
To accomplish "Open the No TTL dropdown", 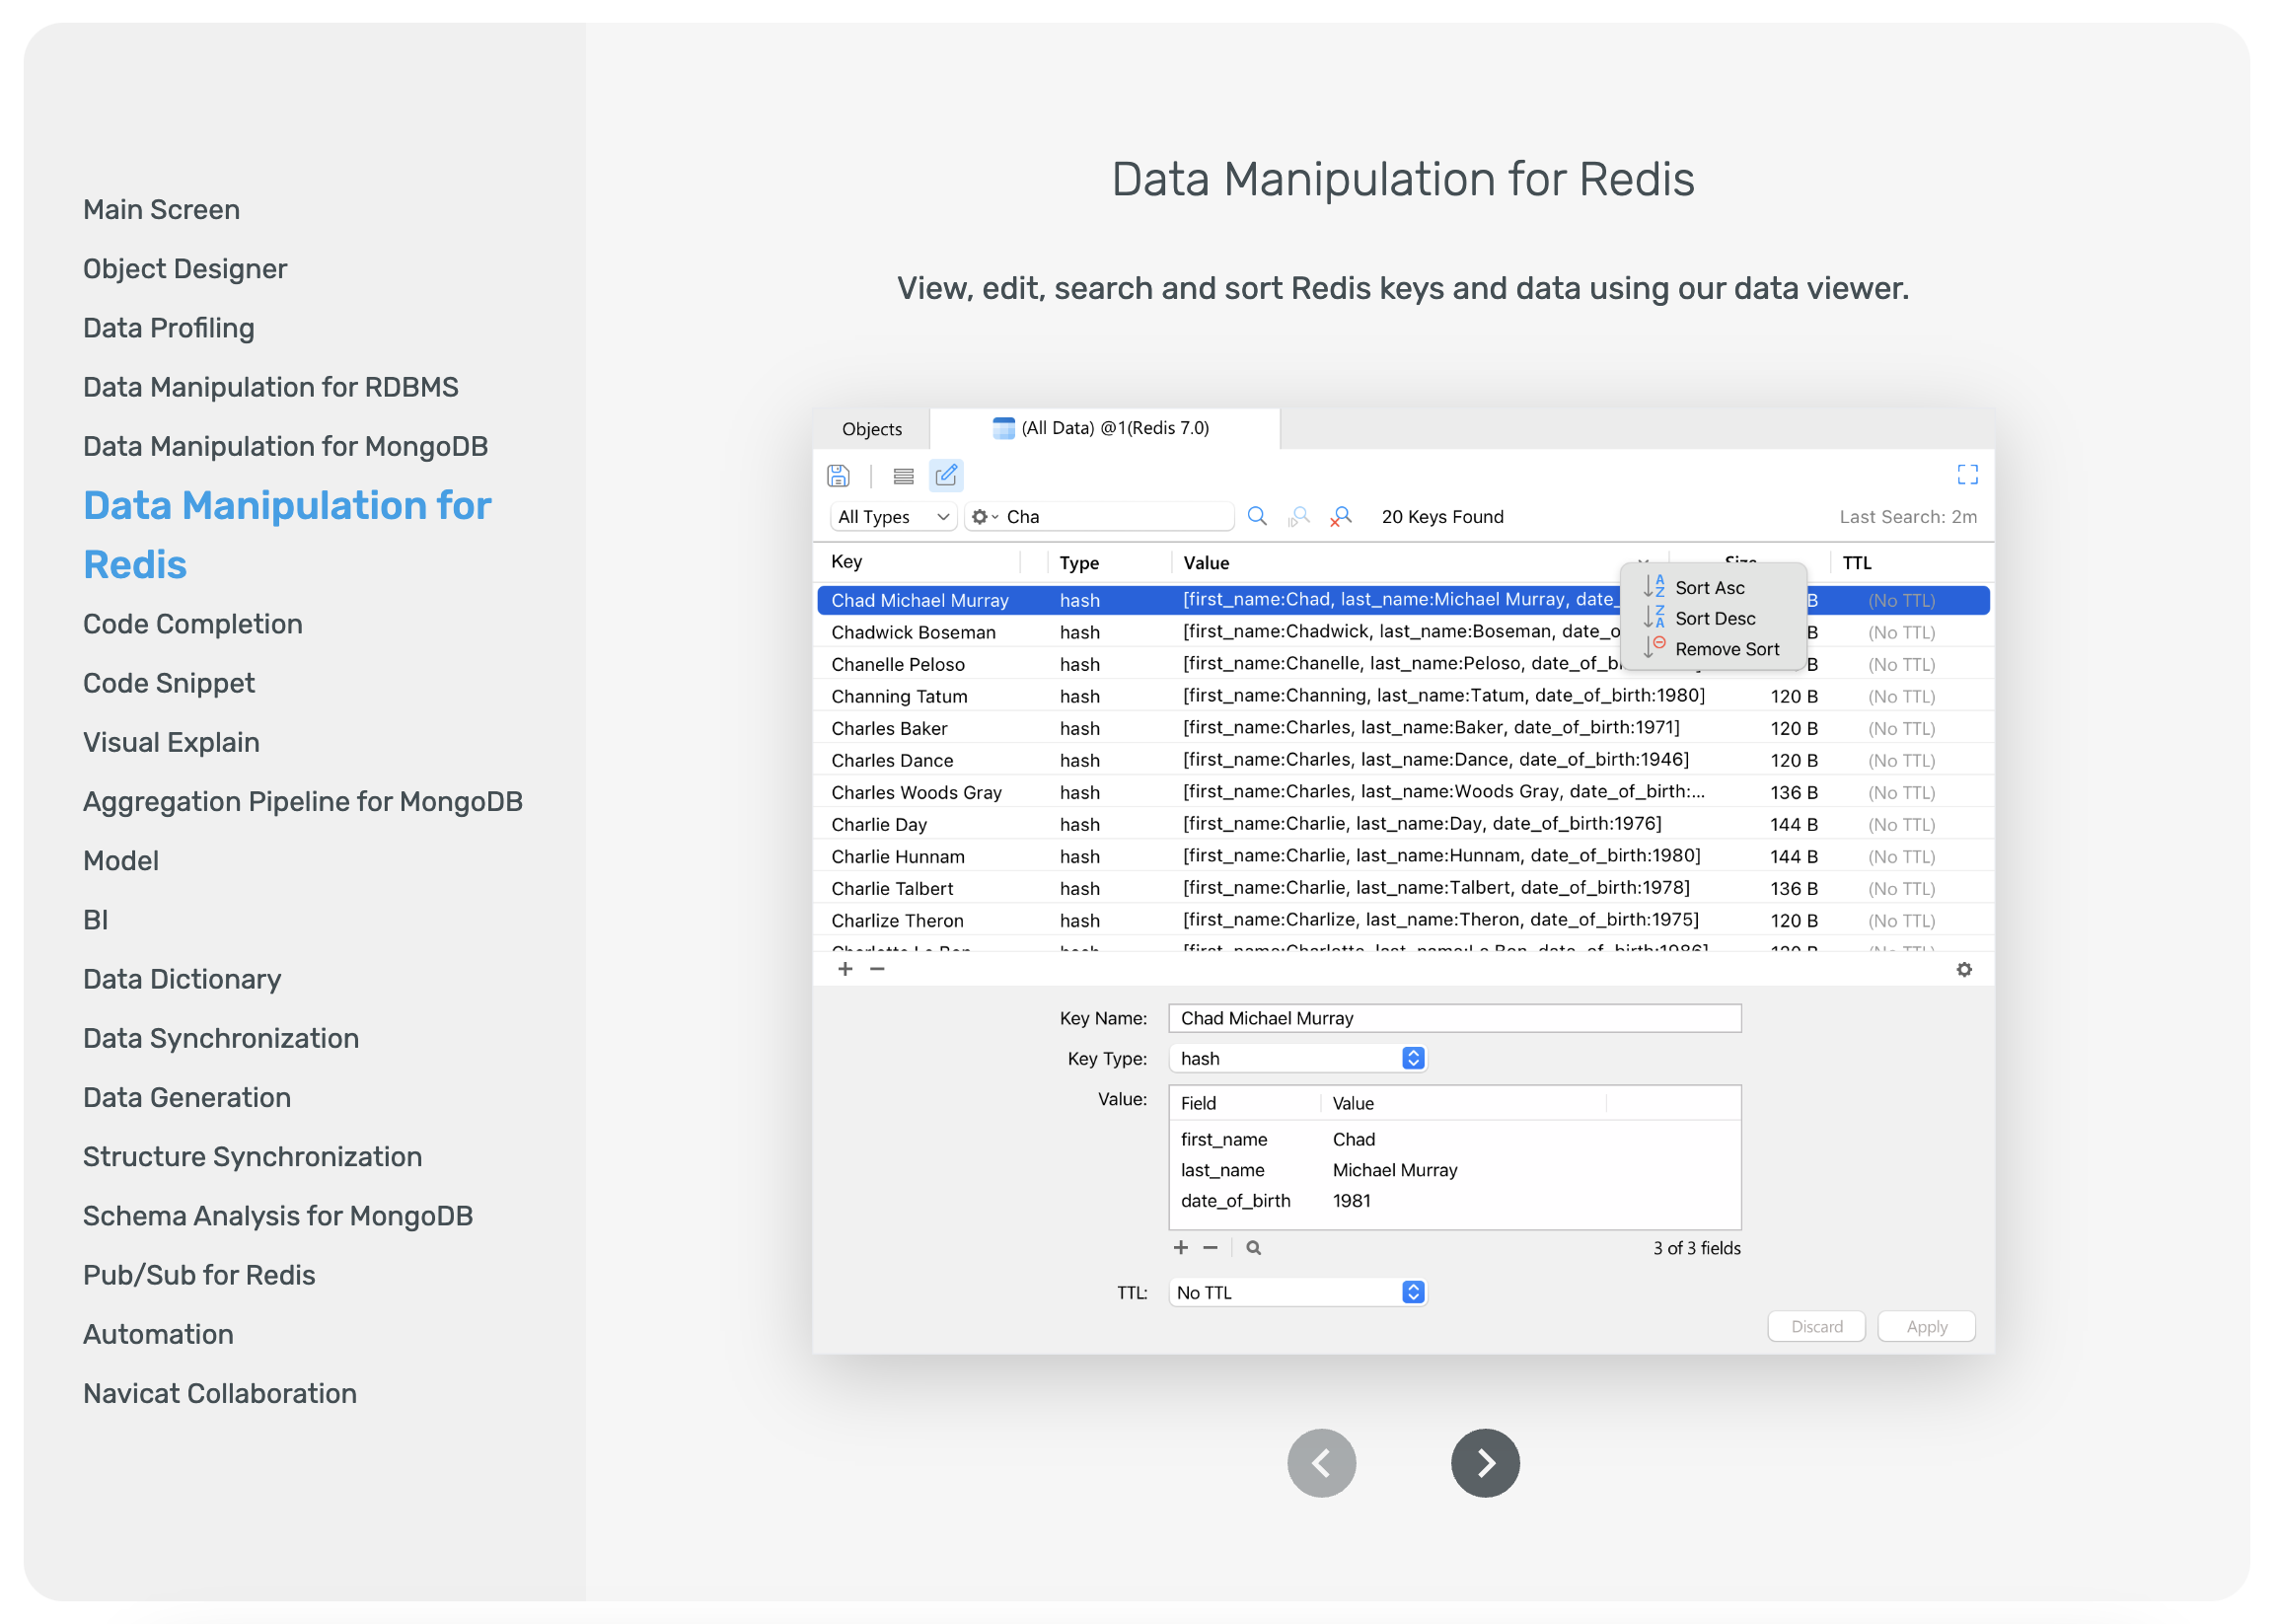I will coord(1297,1292).
